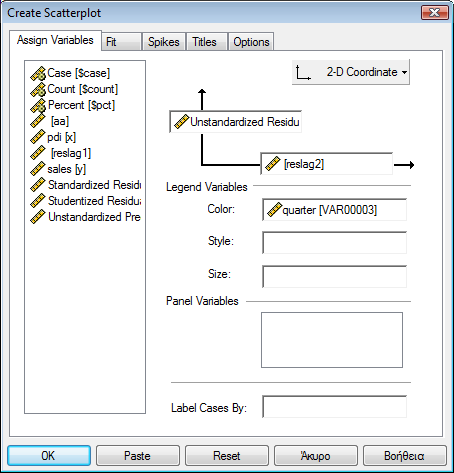Click ruler icon in Color quarter box

pyautogui.click(x=274, y=210)
